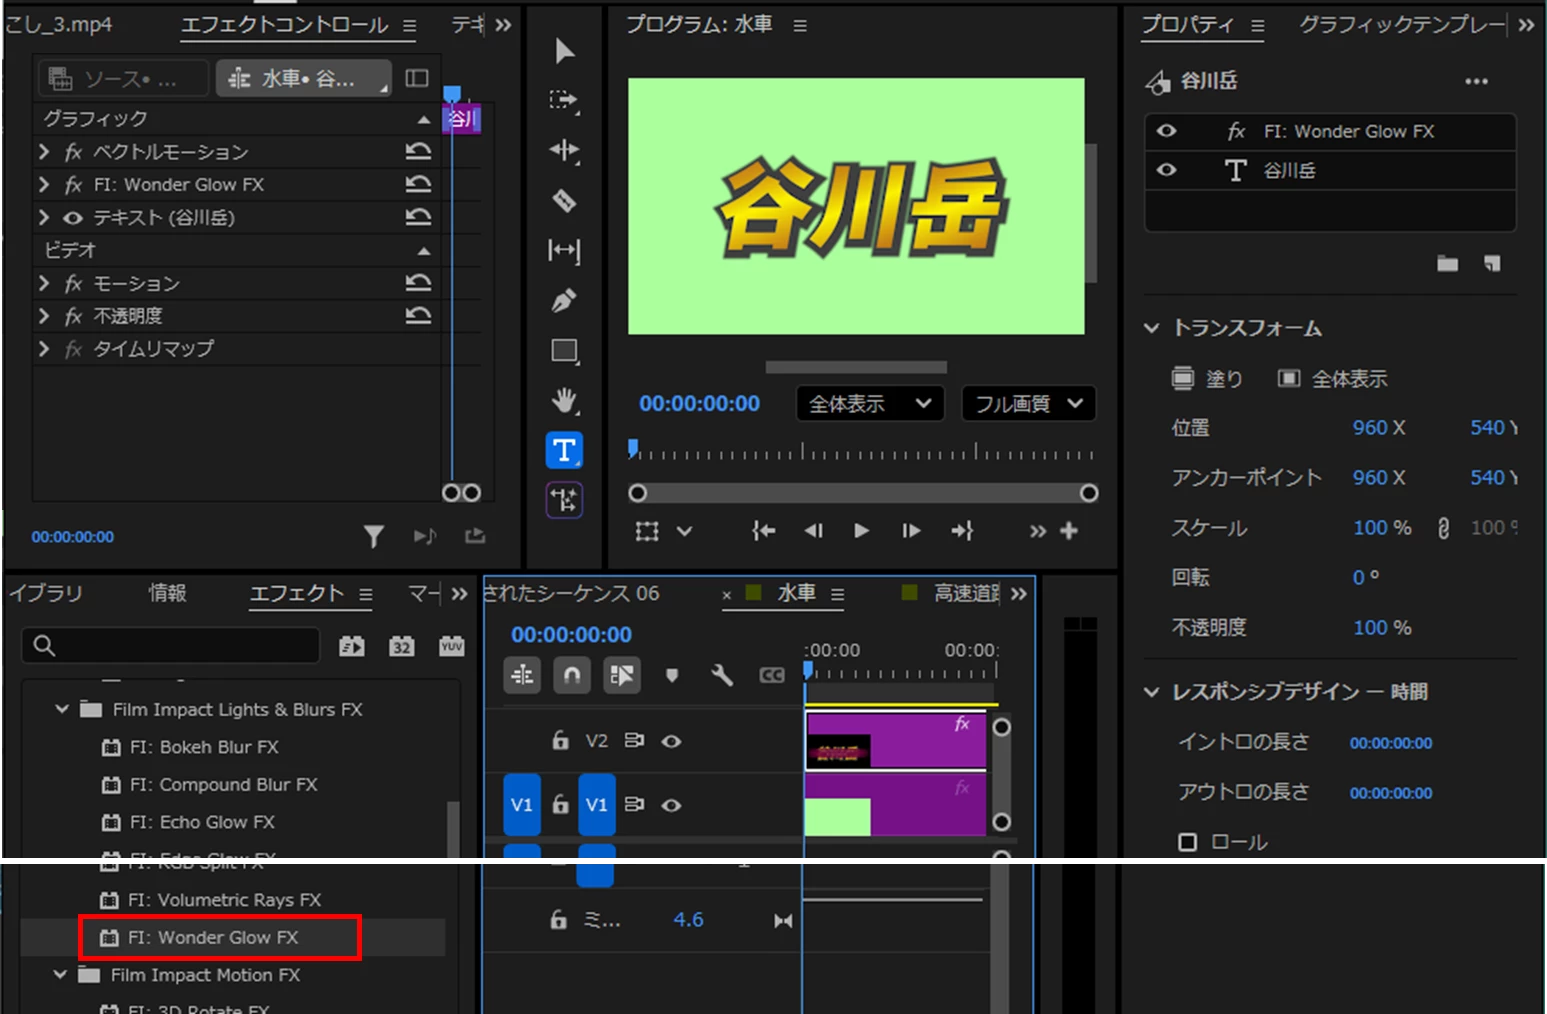Hide the 谷川岳 text layer in Properties

point(1167,170)
